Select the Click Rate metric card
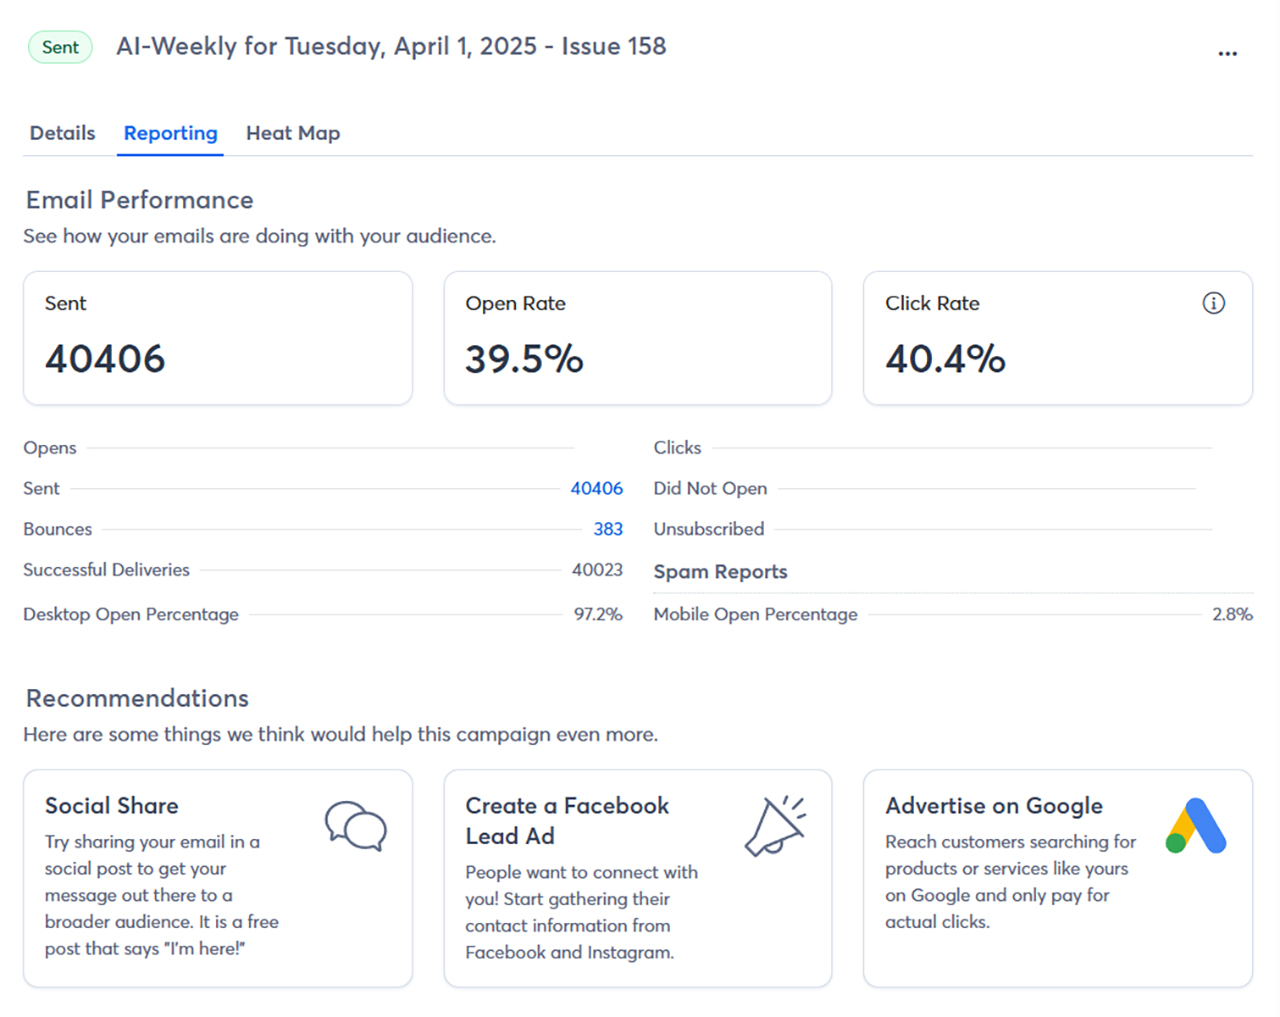 tap(1057, 338)
